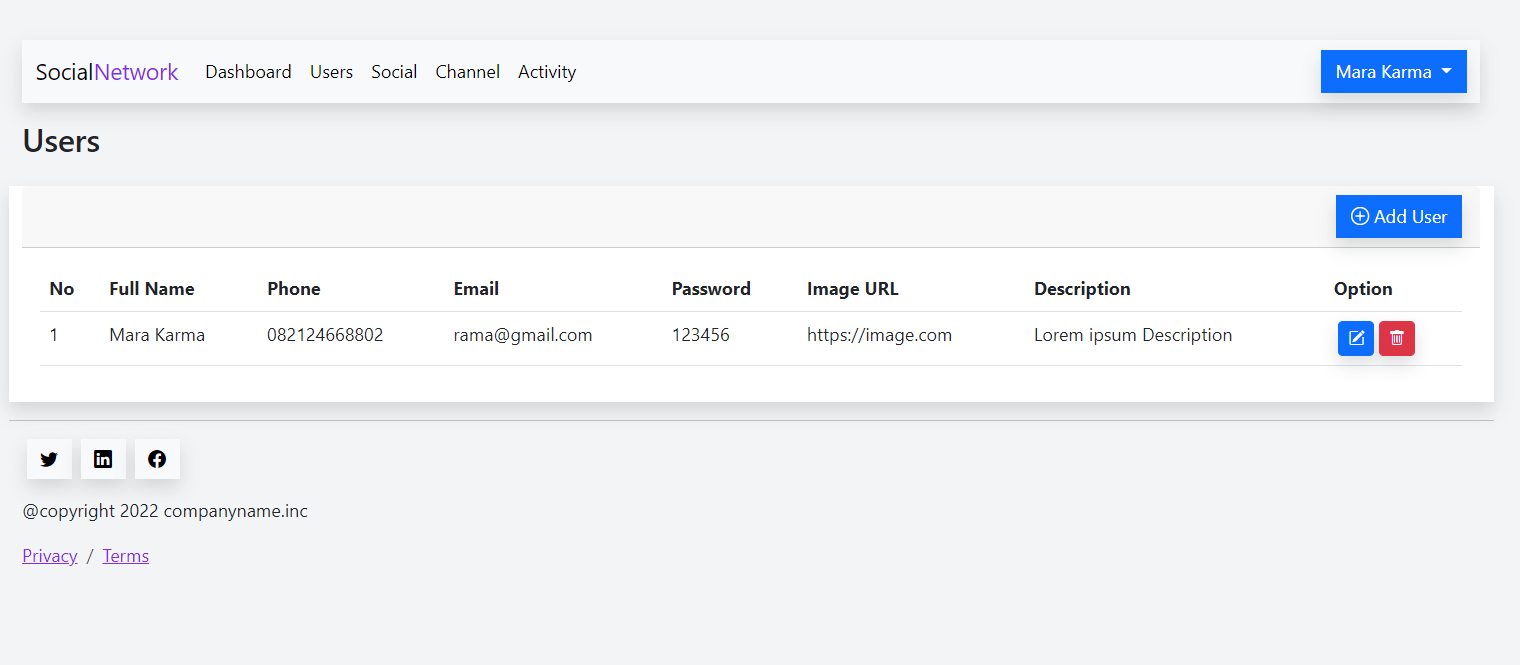Viewport: 1520px width, 665px height.
Task: Click the Add User button
Action: pyautogui.click(x=1399, y=216)
